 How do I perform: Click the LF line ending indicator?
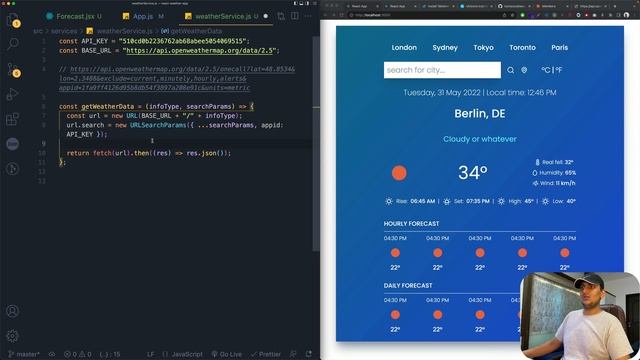tap(151, 354)
